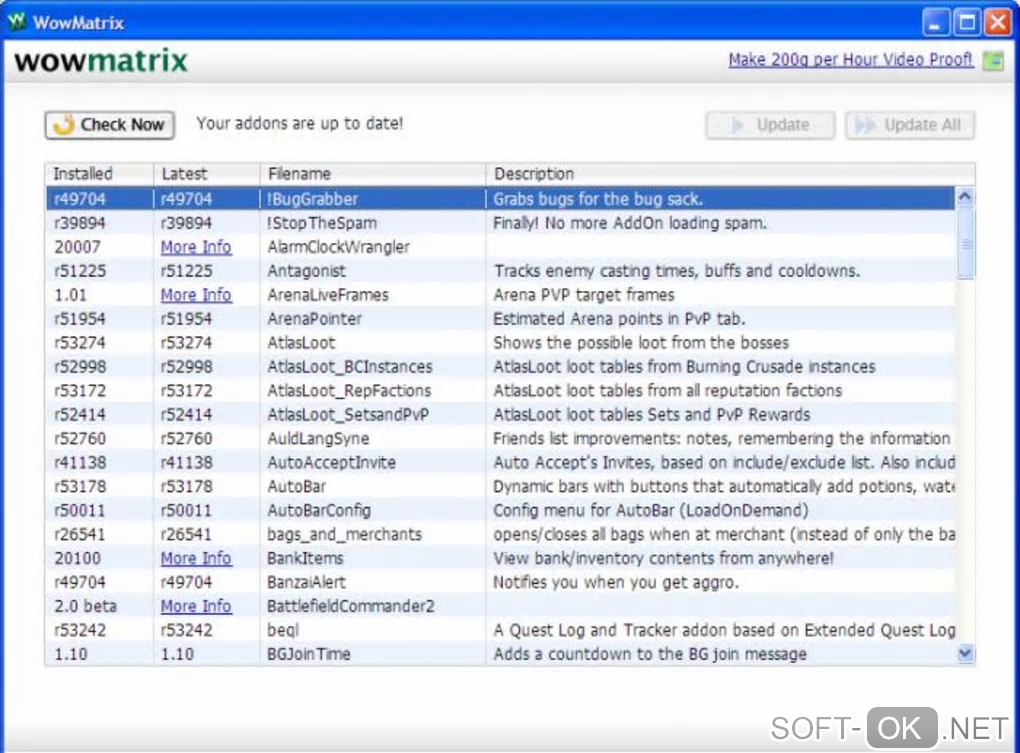Viewport: 1020px width, 753px height.
Task: Minimize the WowMatrix window
Action: click(x=935, y=23)
